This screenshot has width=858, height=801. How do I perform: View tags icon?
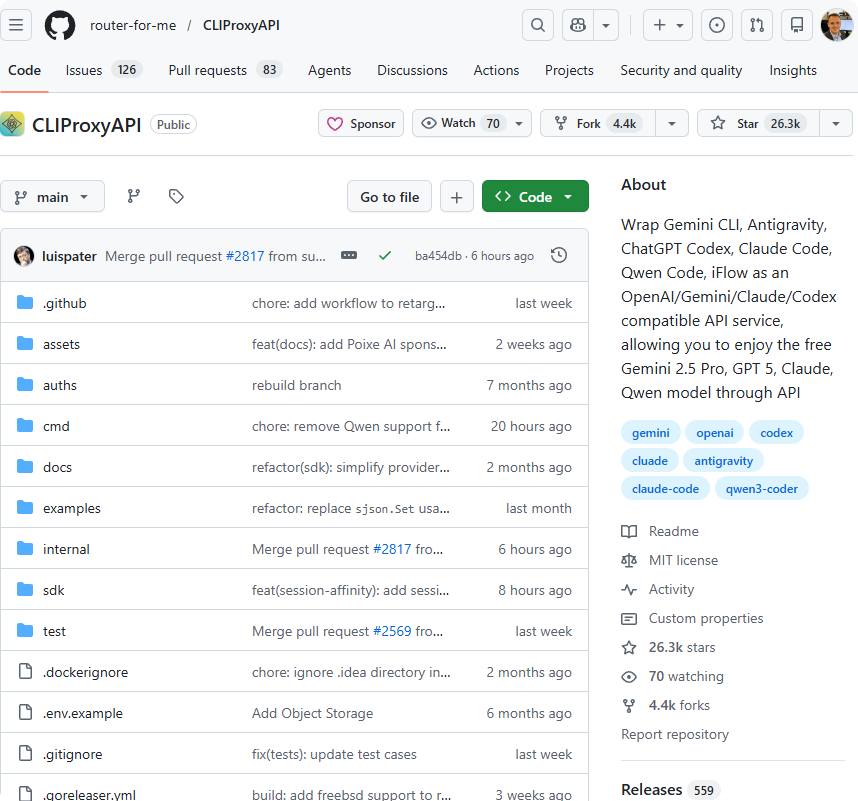click(176, 196)
